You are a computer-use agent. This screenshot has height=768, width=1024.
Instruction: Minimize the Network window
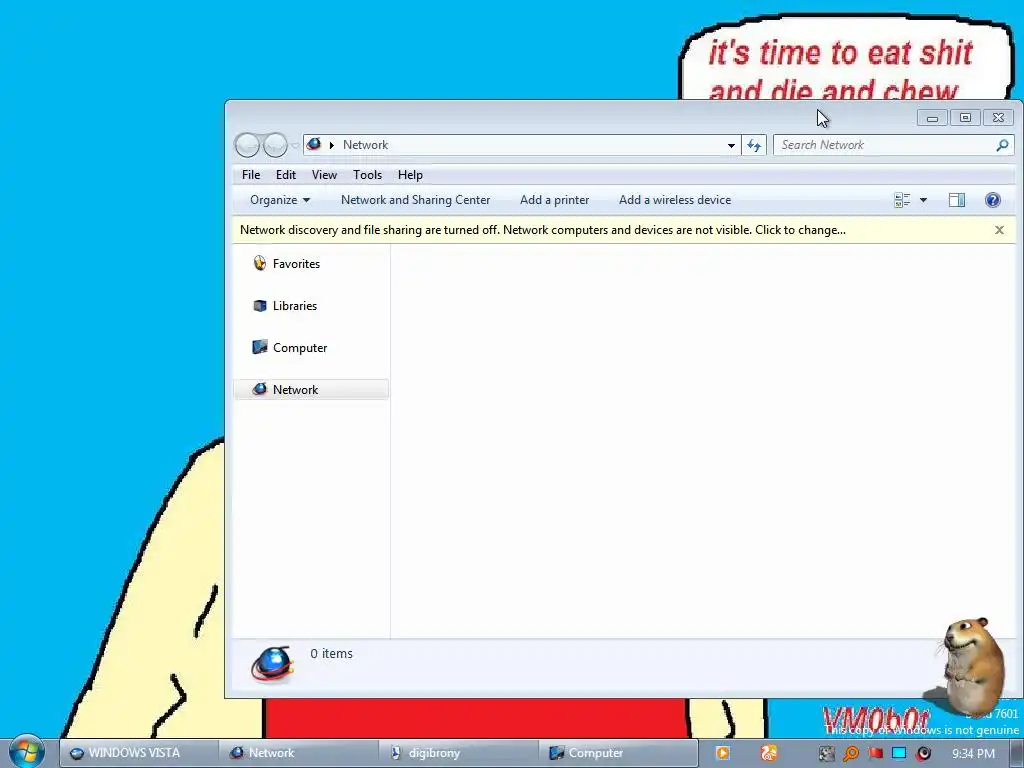[x=932, y=118]
